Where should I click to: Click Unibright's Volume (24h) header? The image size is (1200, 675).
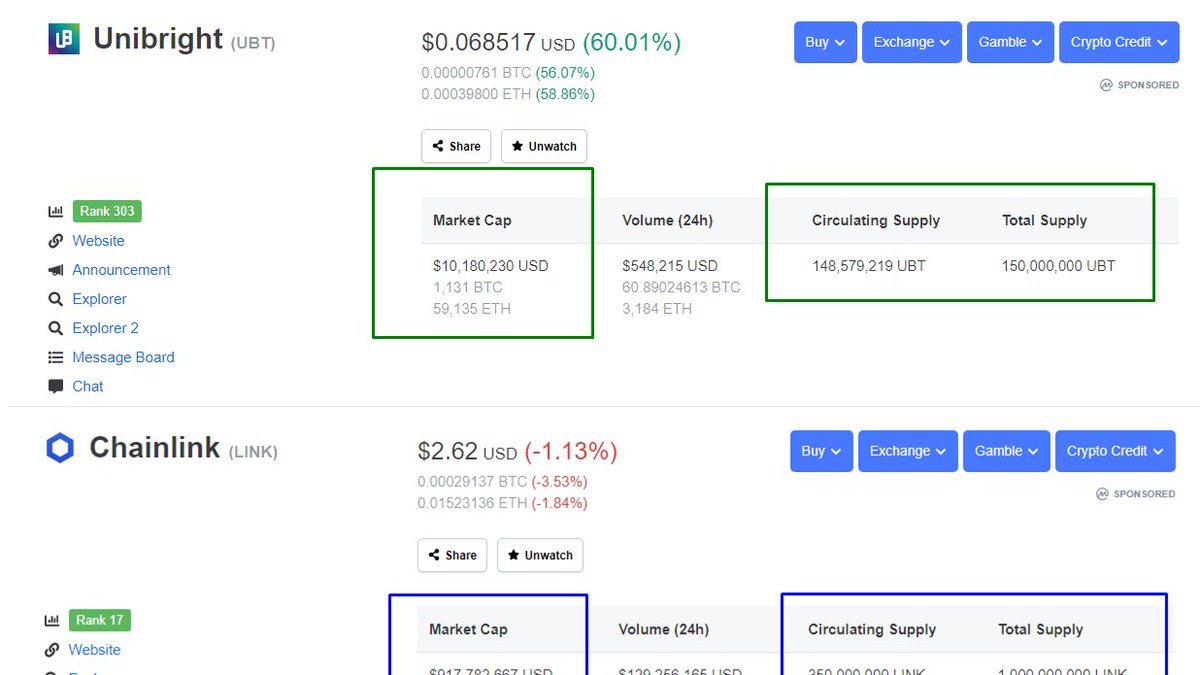click(x=667, y=220)
